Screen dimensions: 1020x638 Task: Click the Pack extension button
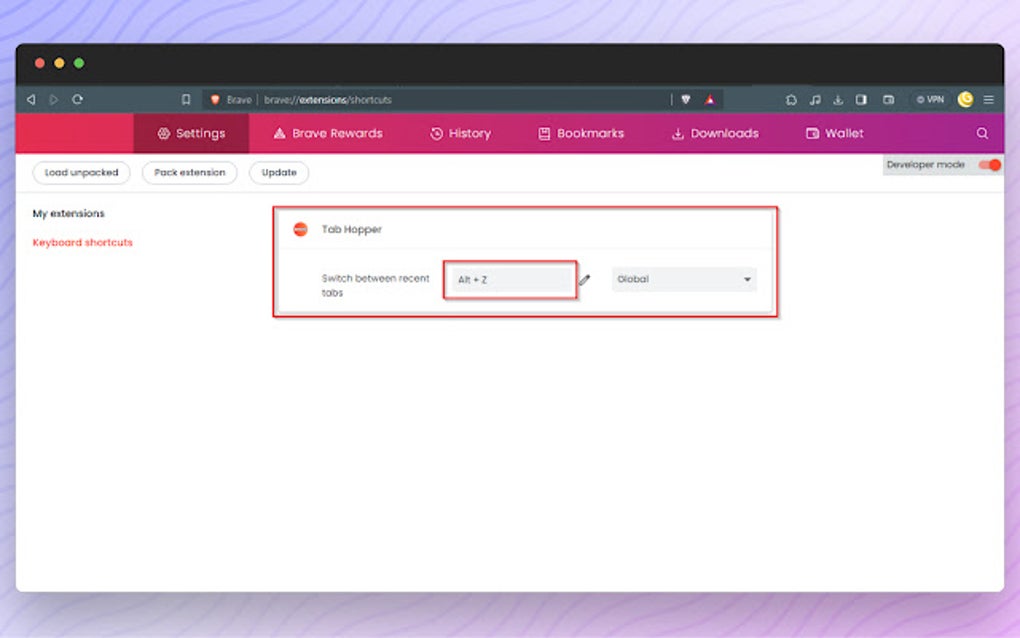(x=189, y=172)
